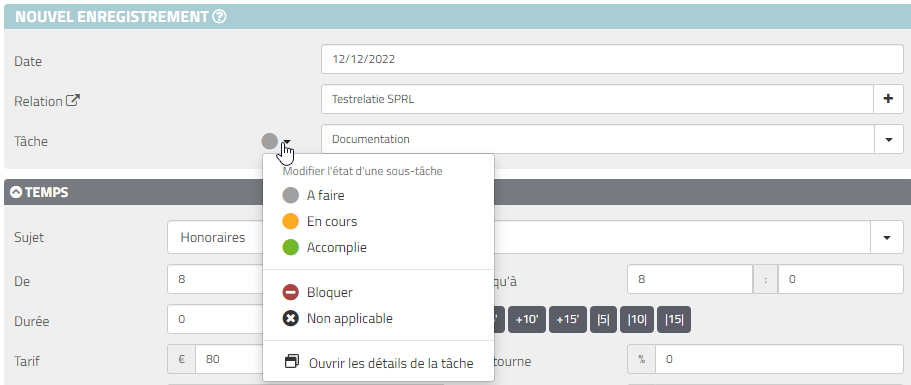Click the percent symbol addon
The height and width of the screenshot is (385, 911).
click(641, 359)
